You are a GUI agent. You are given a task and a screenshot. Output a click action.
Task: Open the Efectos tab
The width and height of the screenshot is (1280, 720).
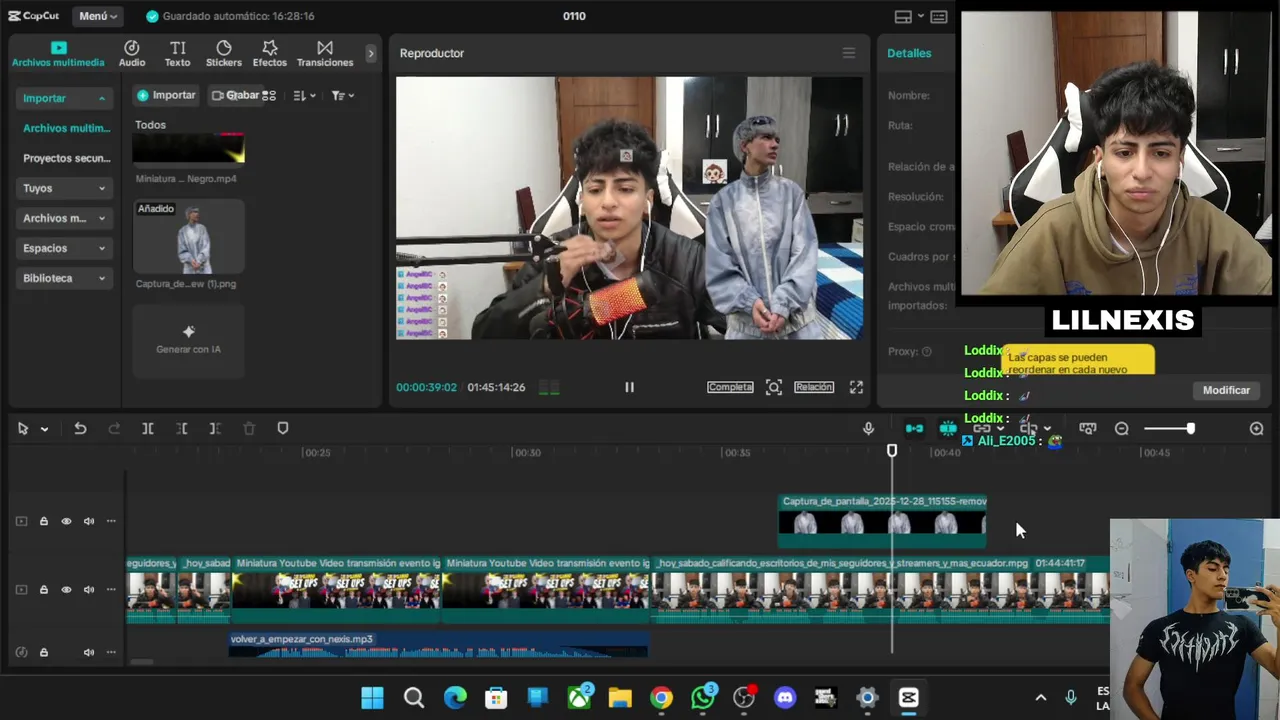pos(269,54)
